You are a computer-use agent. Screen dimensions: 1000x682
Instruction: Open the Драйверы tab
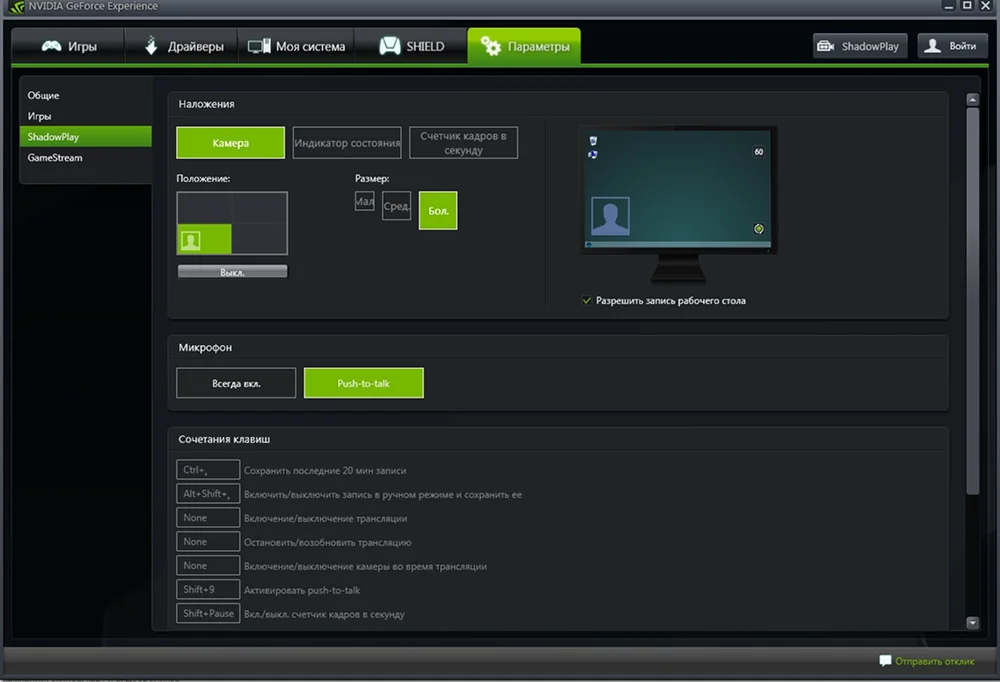(x=182, y=46)
